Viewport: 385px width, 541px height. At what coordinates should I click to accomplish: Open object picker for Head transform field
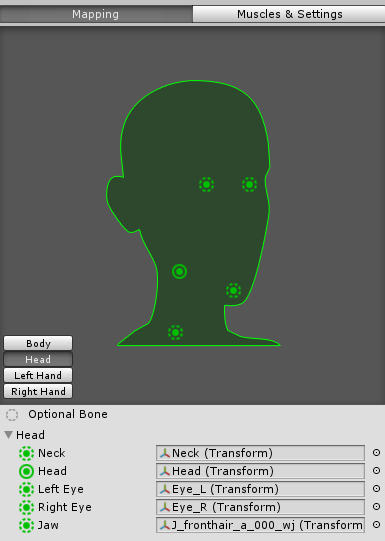point(376,471)
